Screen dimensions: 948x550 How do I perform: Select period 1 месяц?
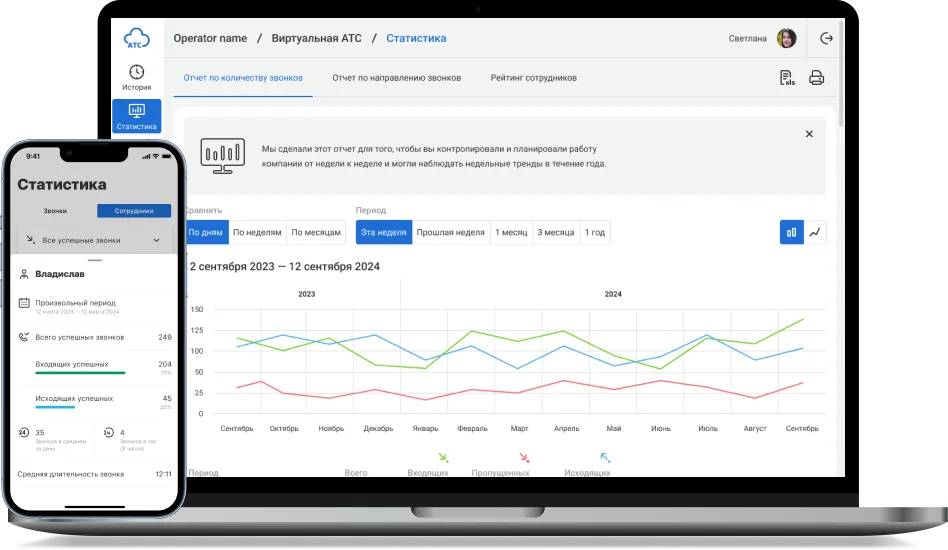[x=511, y=232]
